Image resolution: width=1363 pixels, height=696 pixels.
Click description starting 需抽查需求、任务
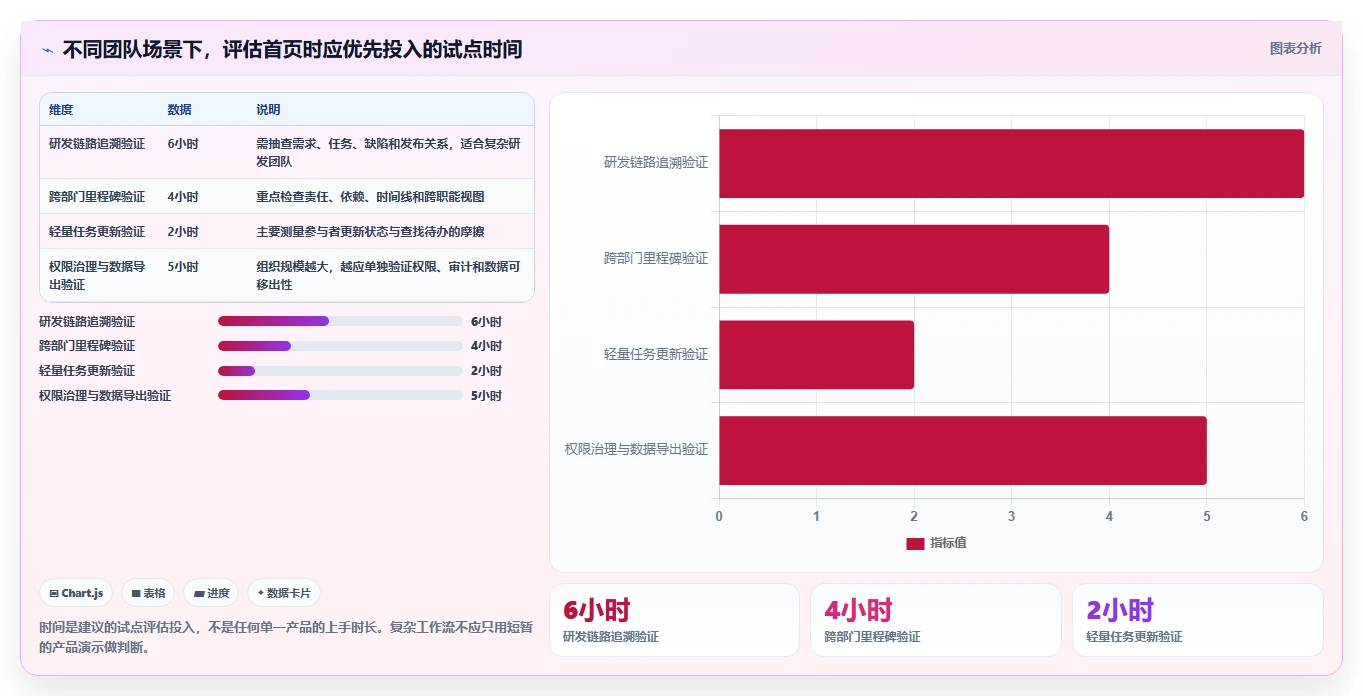tap(389, 153)
